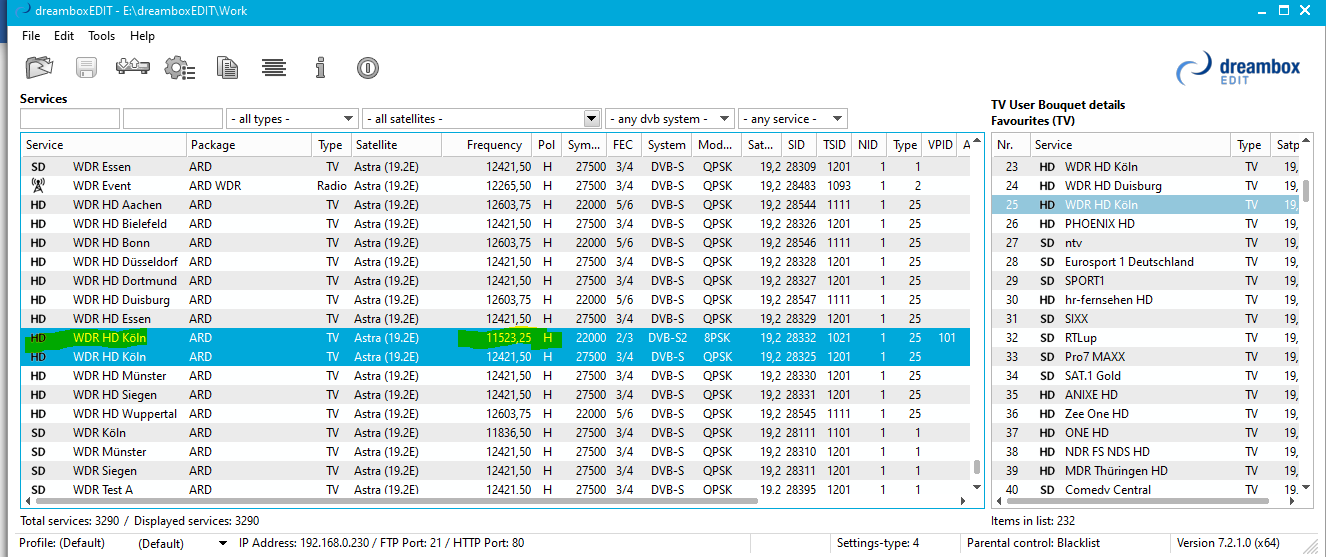Click the second services search input field
Image resolution: width=1326 pixels, height=557 pixels.
173,119
